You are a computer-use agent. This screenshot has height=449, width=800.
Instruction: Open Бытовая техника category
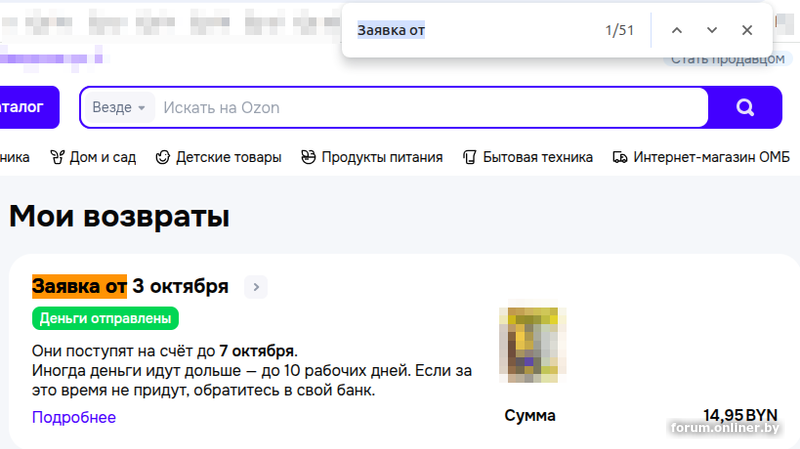[x=528, y=157]
